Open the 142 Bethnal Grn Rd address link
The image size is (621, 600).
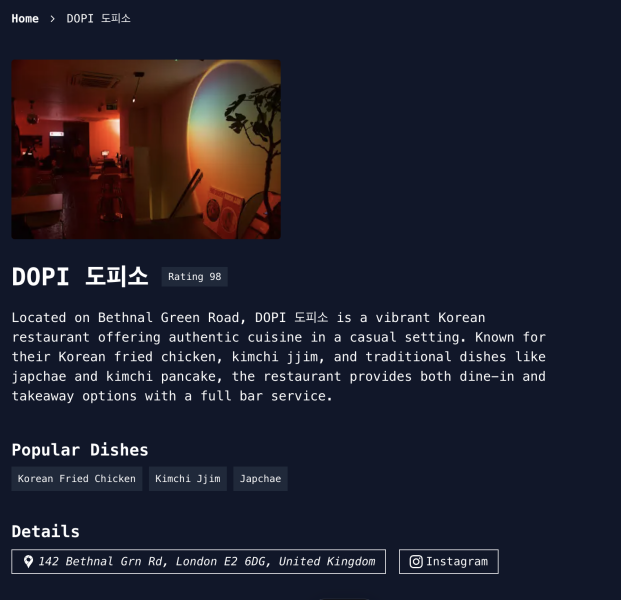[x=198, y=561]
